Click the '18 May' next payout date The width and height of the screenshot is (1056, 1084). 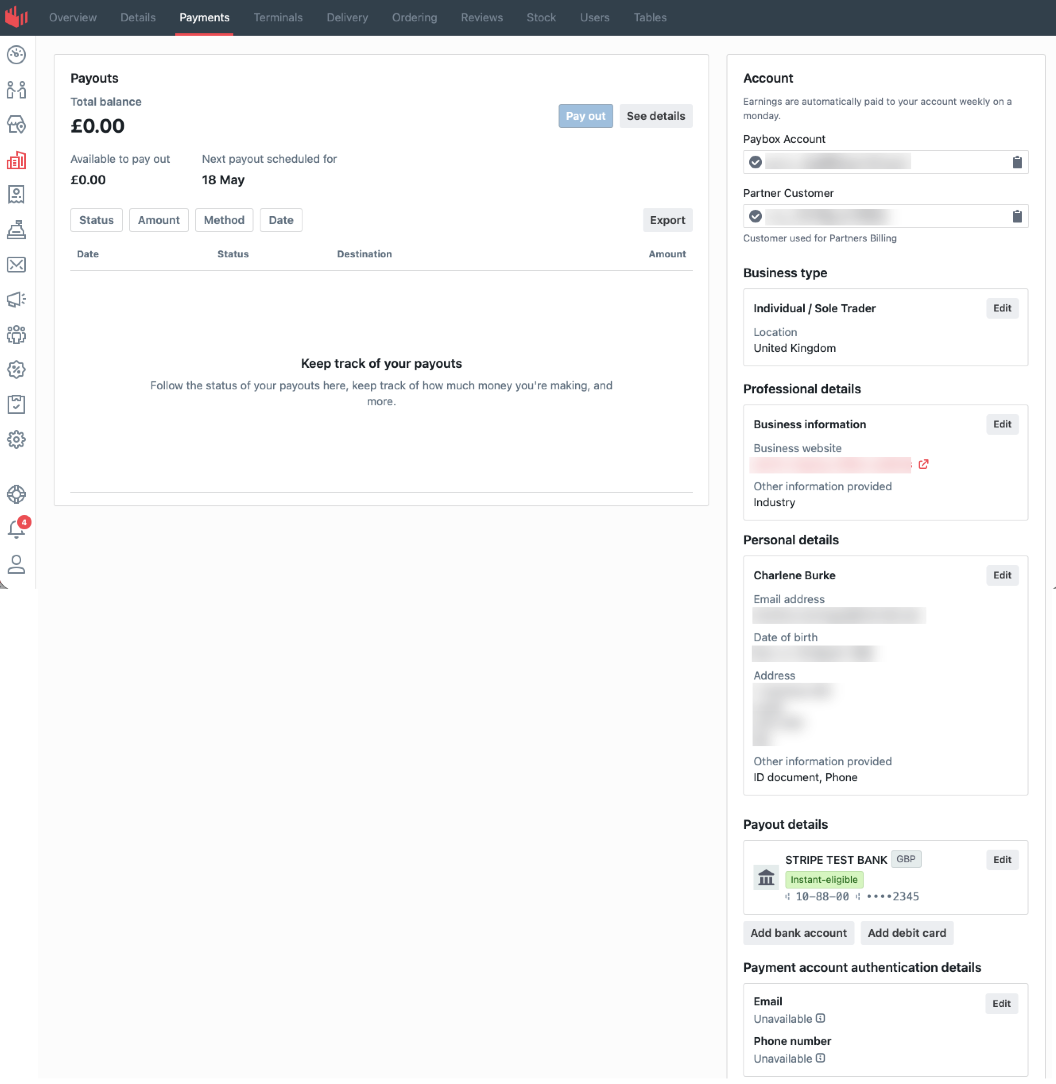click(x=223, y=180)
